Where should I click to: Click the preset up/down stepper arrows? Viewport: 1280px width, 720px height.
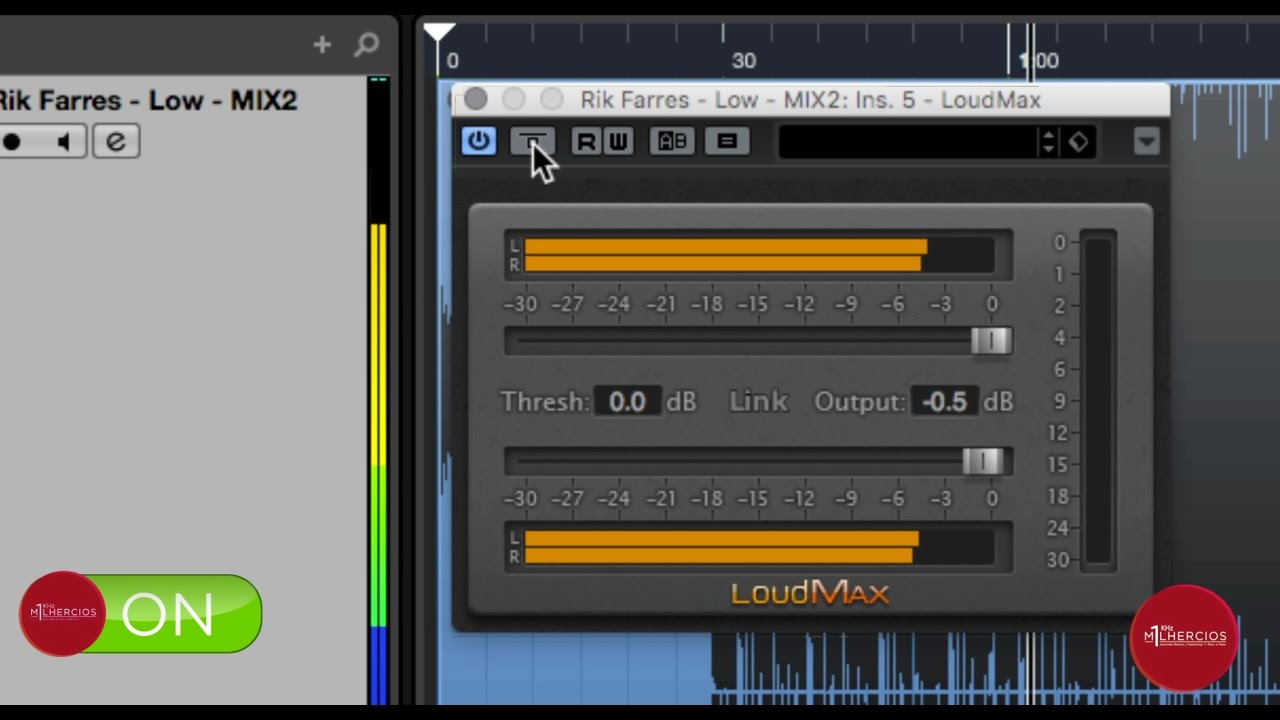pyautogui.click(x=1048, y=142)
